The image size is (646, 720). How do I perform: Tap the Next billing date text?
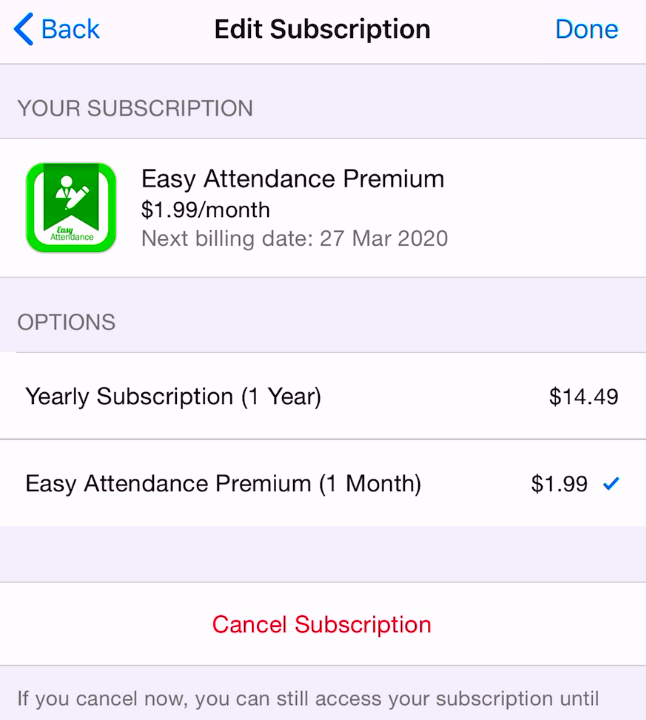point(295,239)
